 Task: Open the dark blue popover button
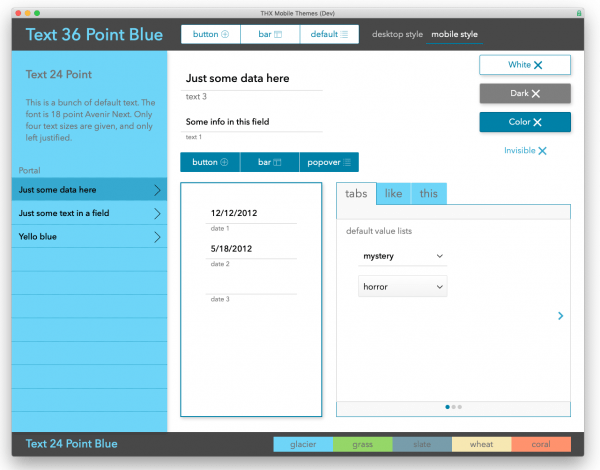329,162
